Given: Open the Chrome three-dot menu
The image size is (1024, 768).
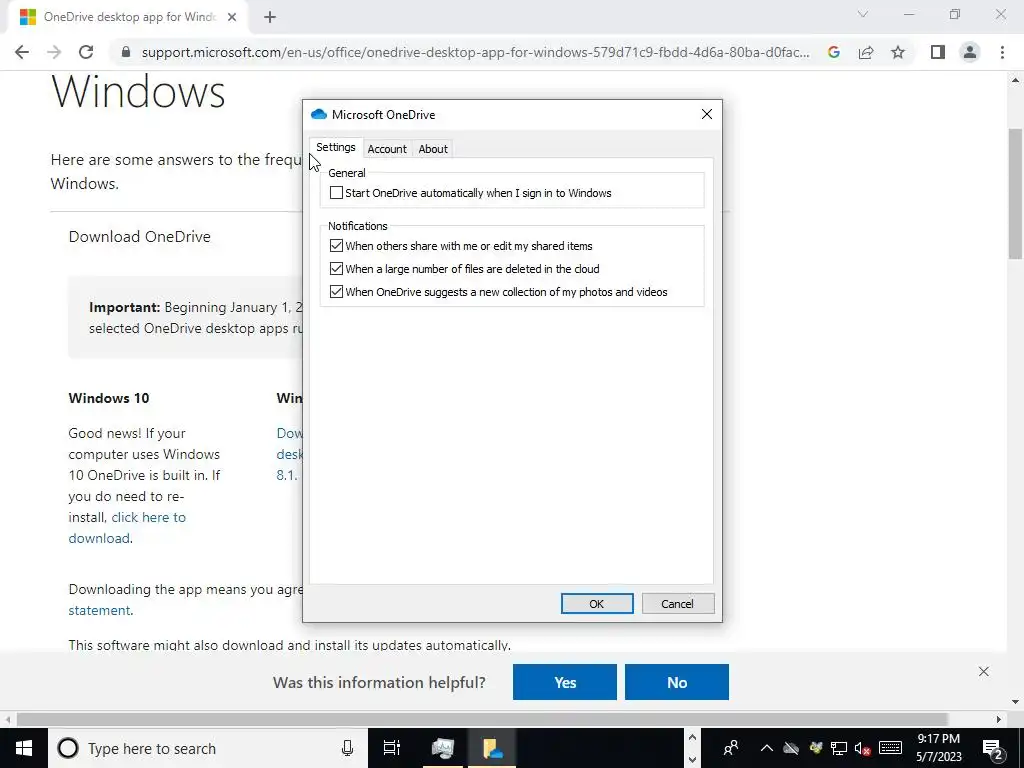Looking at the screenshot, I should 1002,52.
